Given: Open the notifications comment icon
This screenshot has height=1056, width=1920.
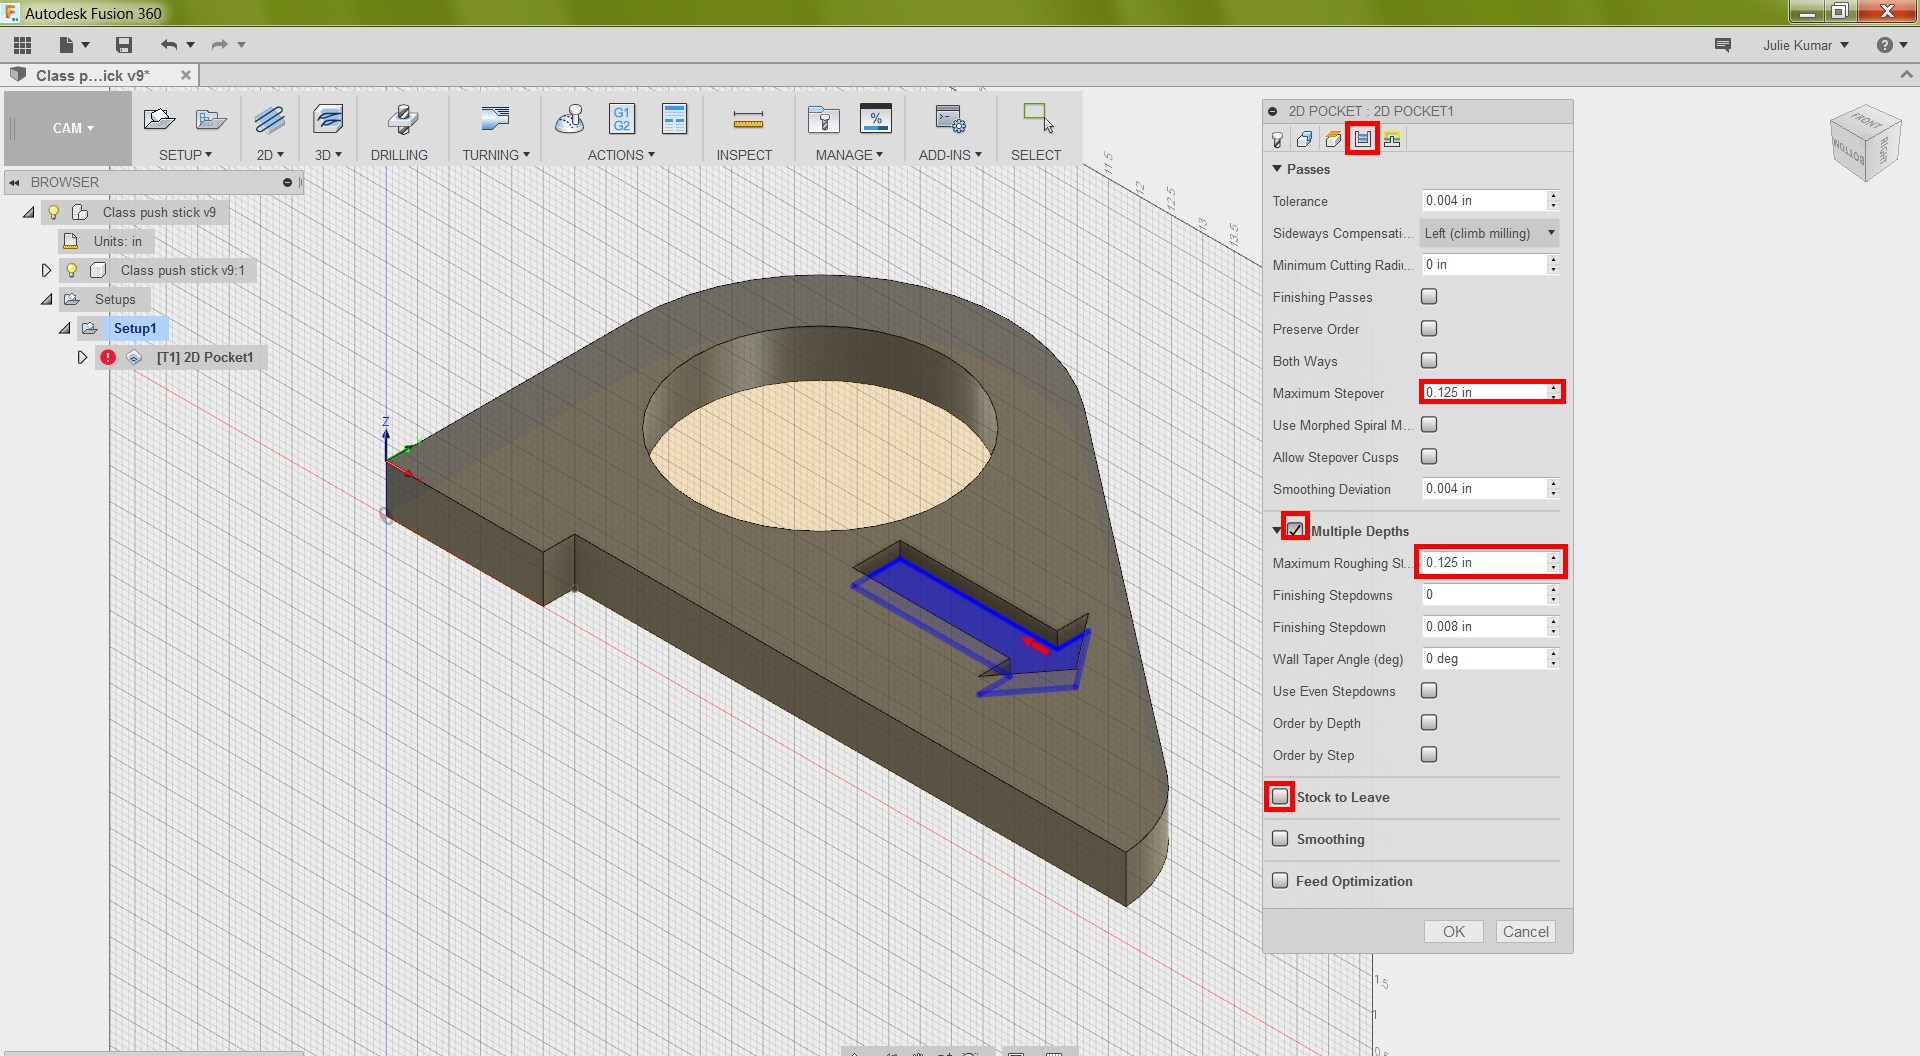Looking at the screenshot, I should click(x=1722, y=45).
